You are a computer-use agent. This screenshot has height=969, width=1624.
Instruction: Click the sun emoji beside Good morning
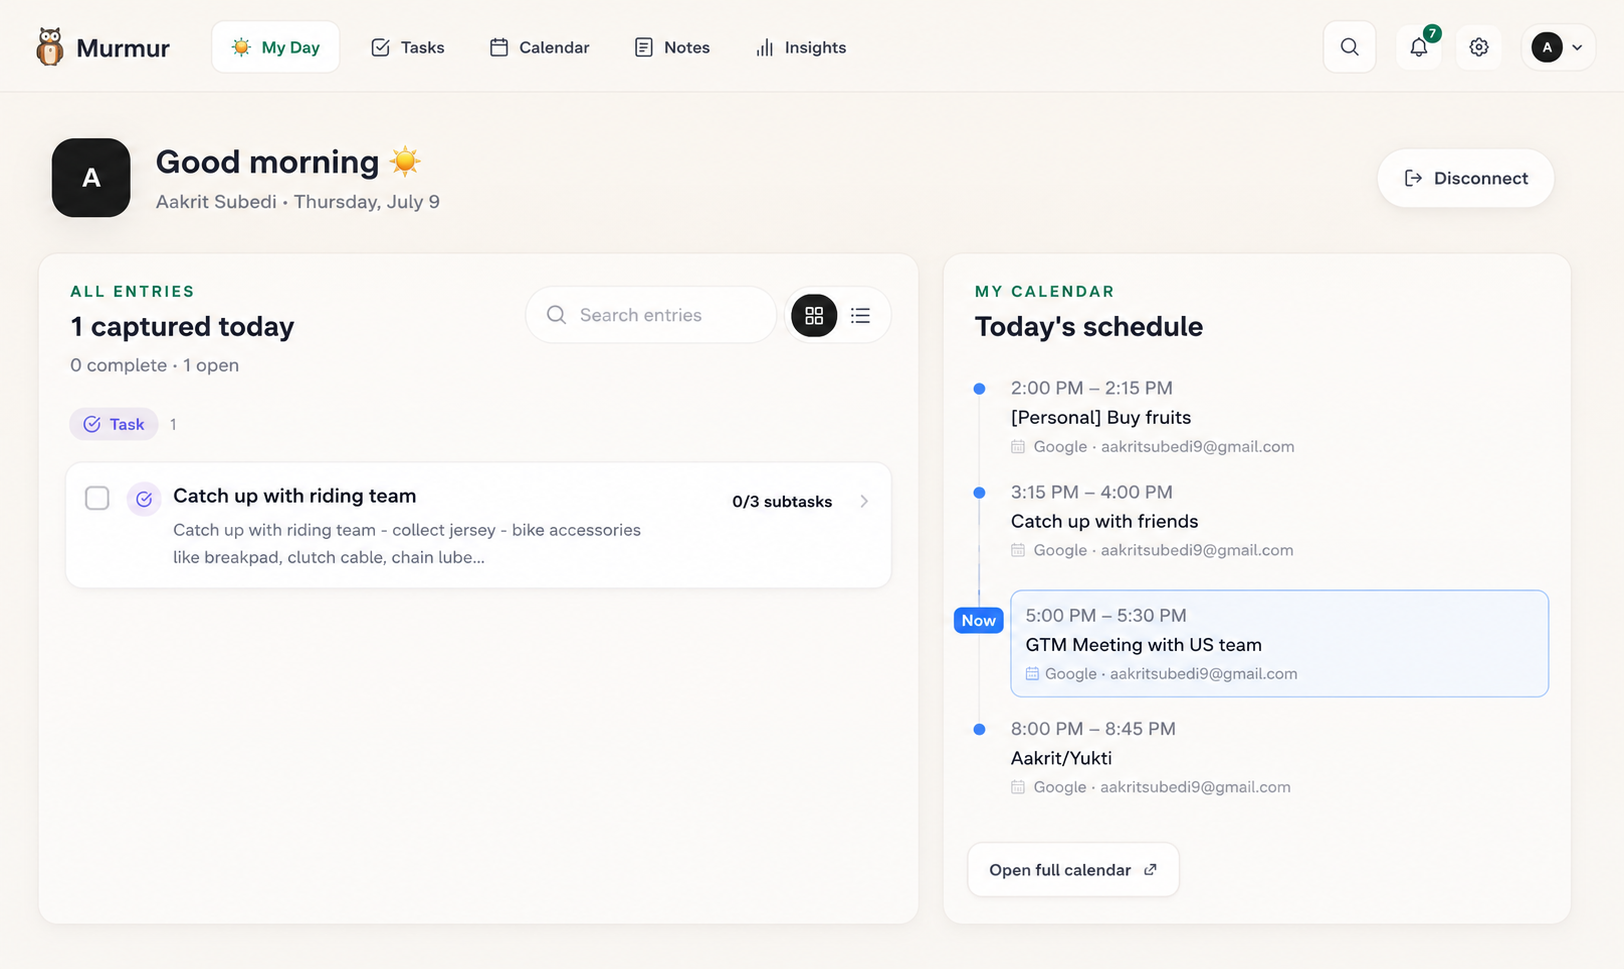click(405, 161)
